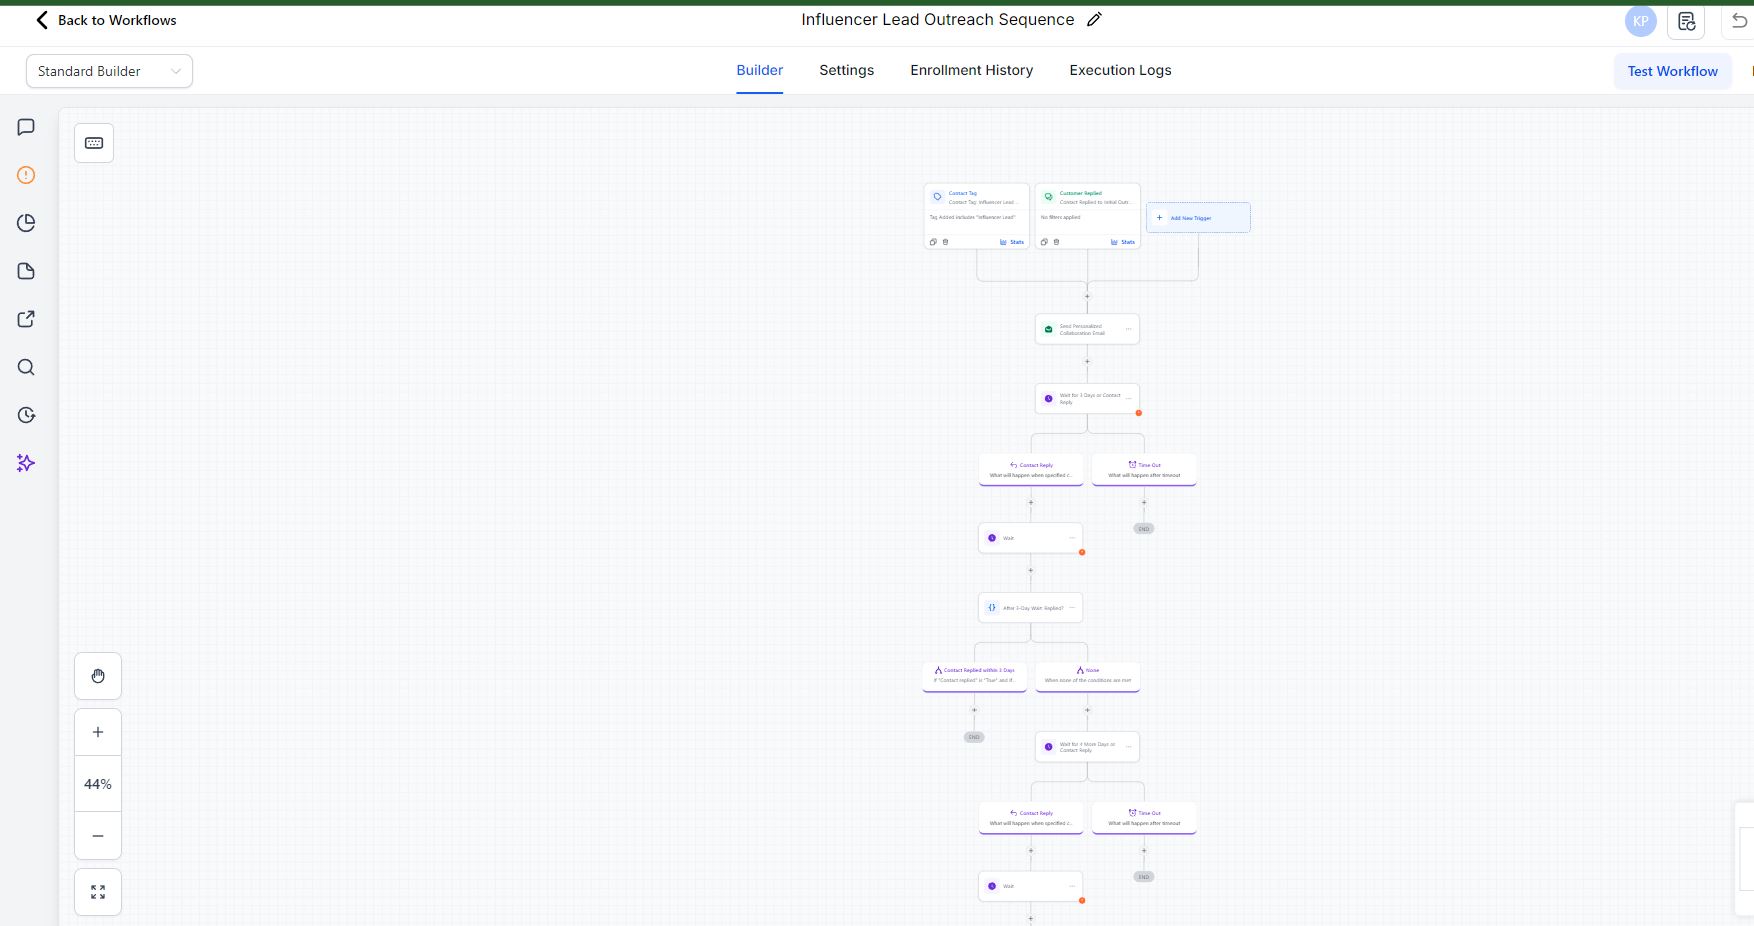Open the Wait node options menu
Viewport: 1754px width, 926px height.
coord(1074,537)
